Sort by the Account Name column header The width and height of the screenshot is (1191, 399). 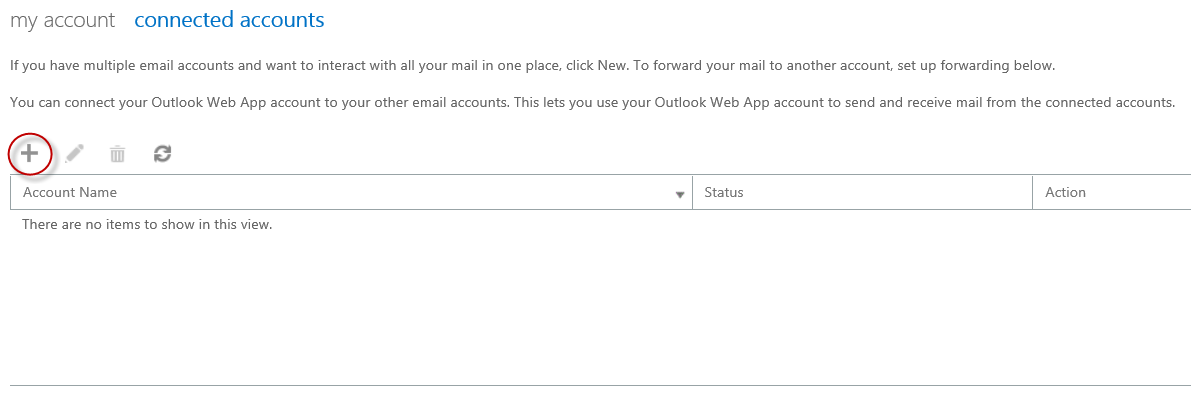point(70,192)
